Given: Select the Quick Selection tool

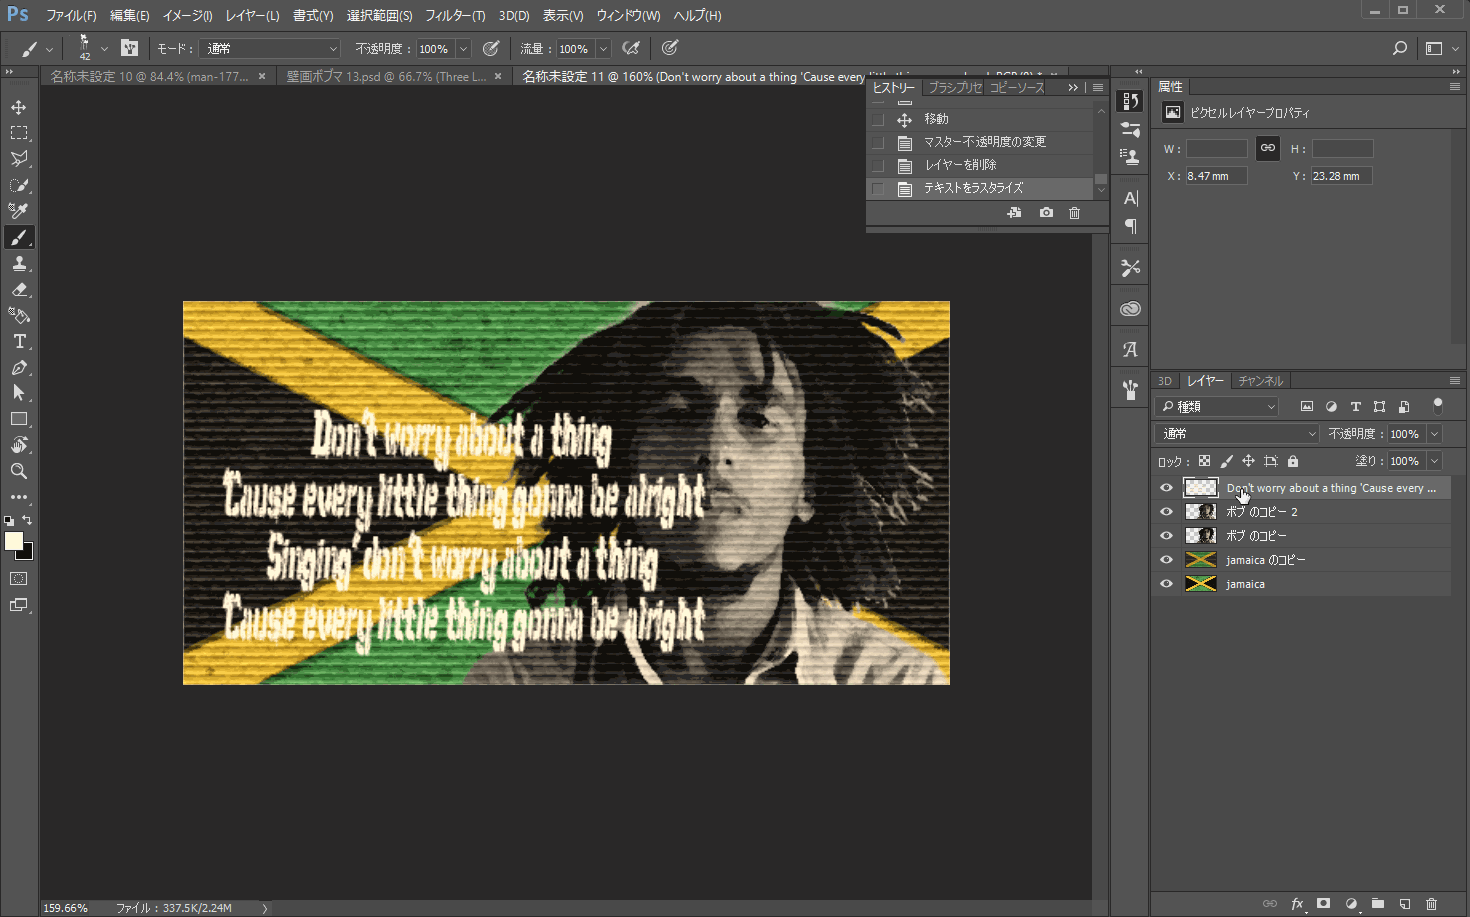Looking at the screenshot, I should [19, 185].
